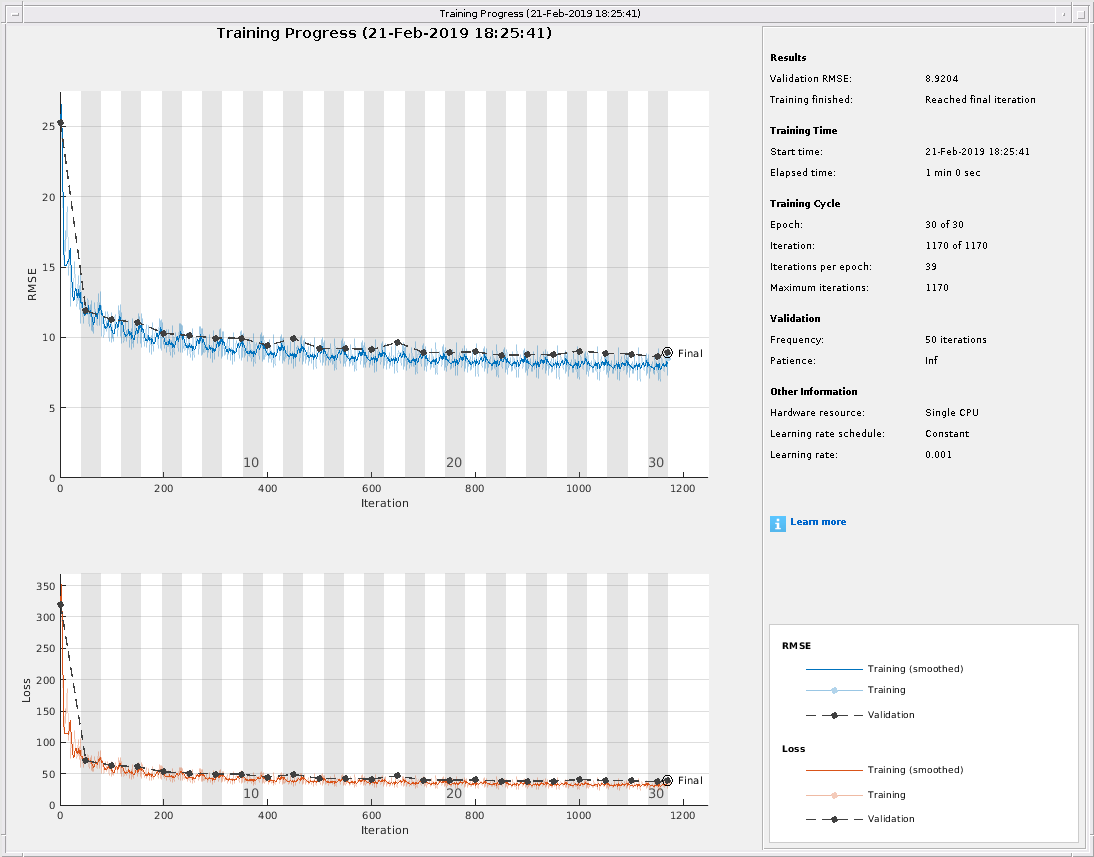
Task: Click Loss Validation legend marker
Action: pos(833,819)
